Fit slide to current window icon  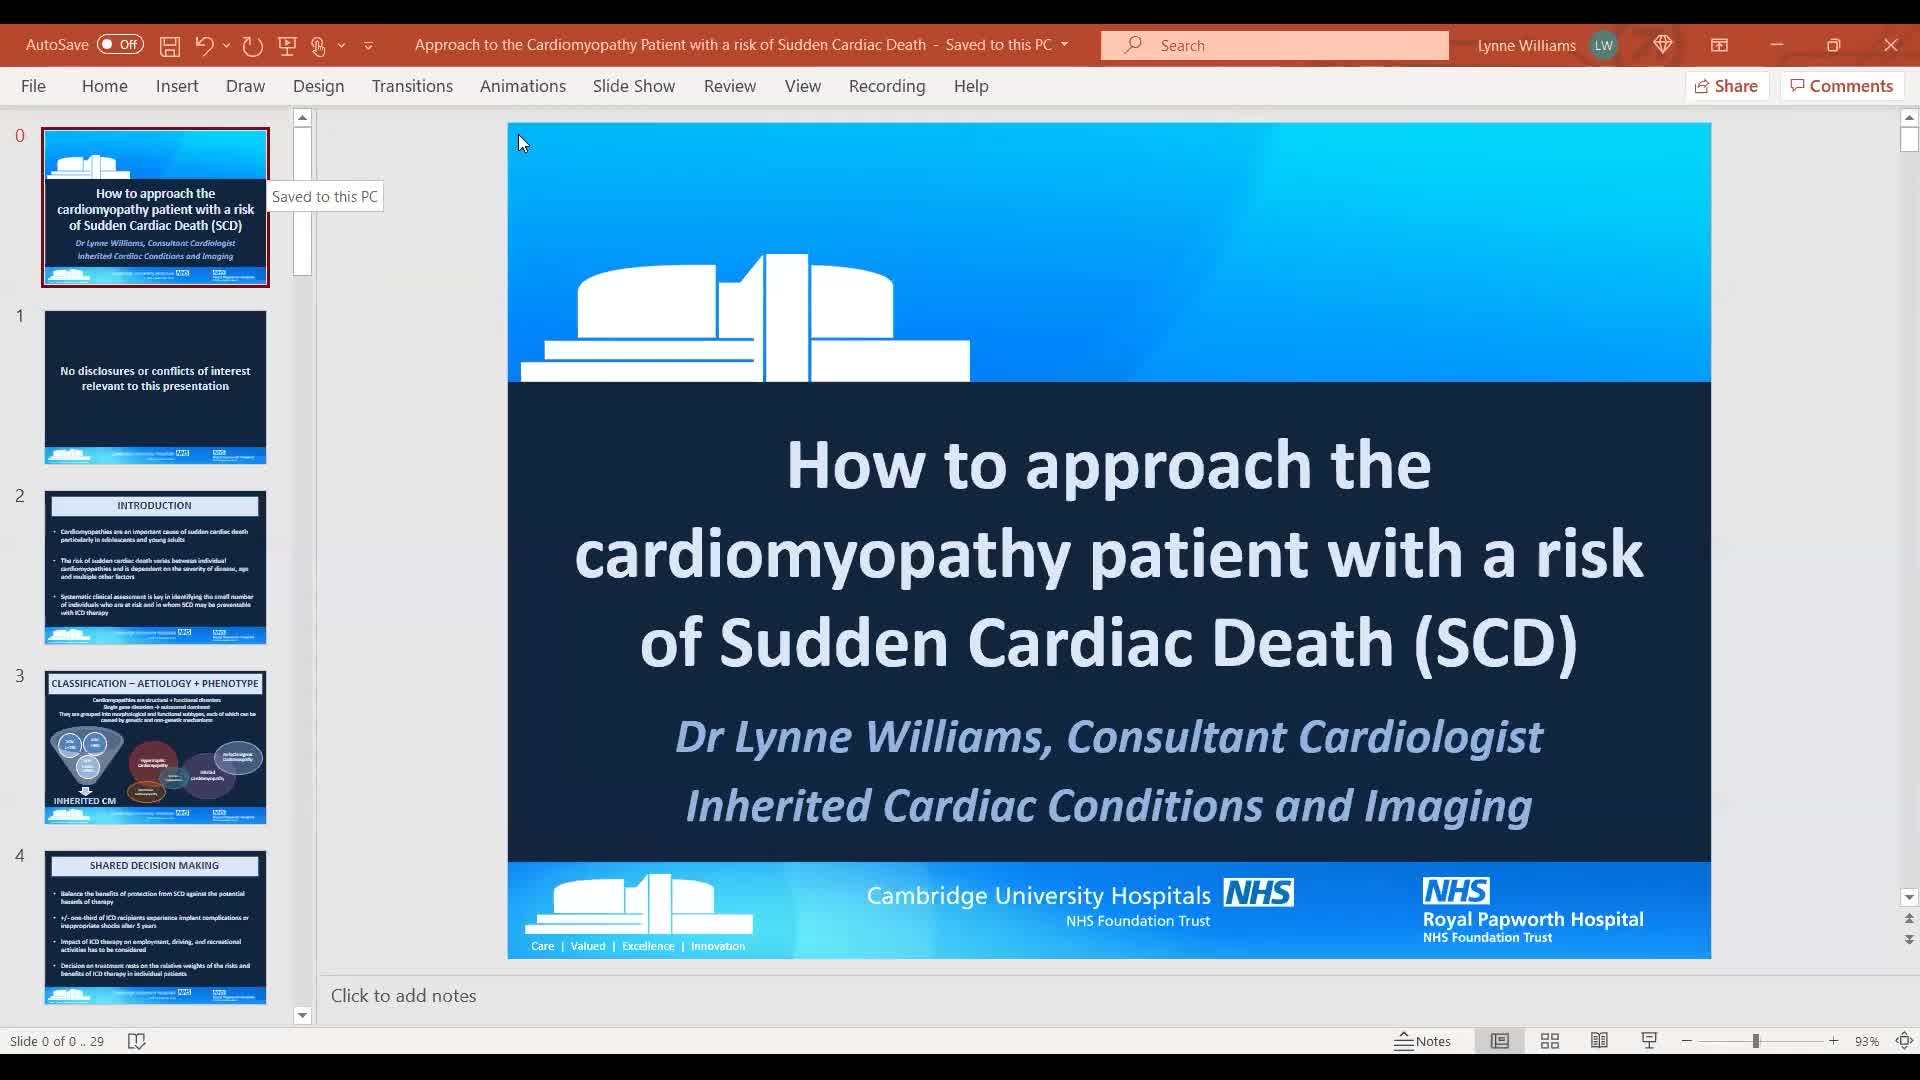(x=1904, y=1041)
